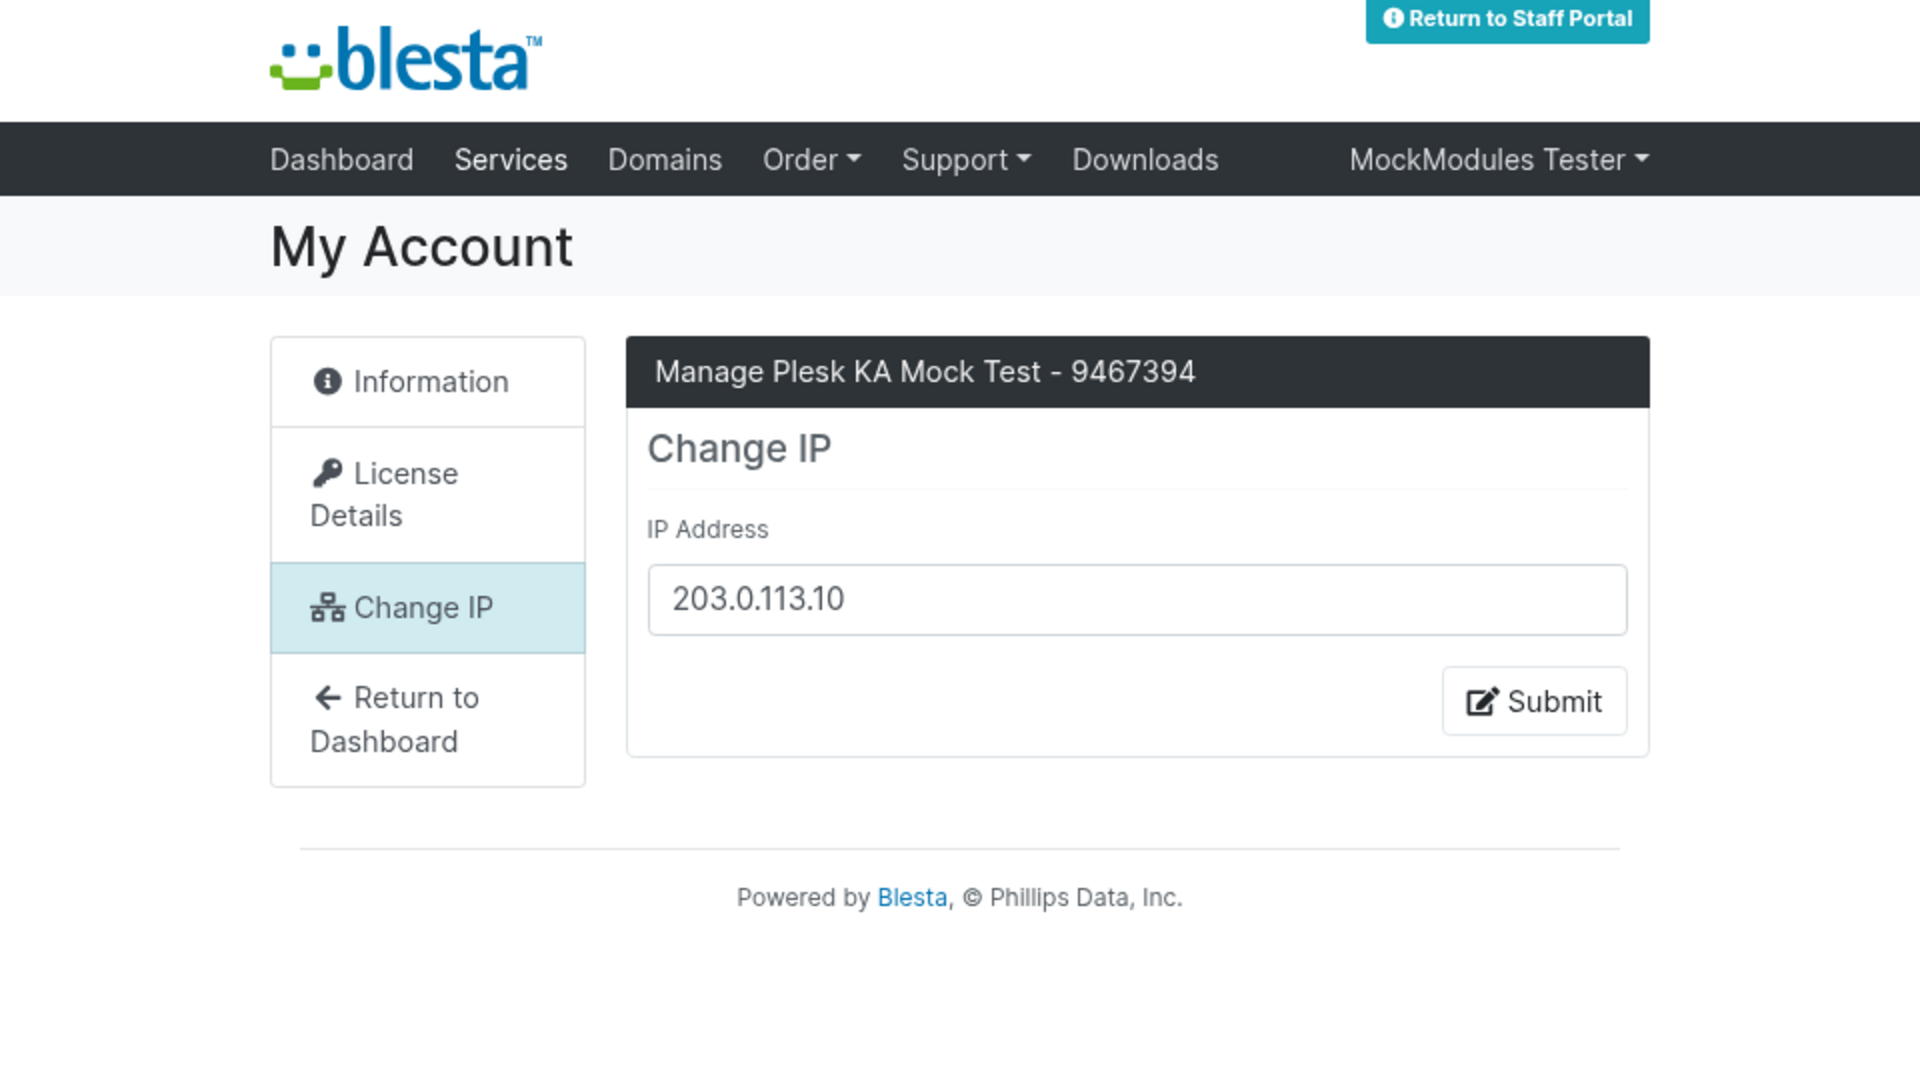Click the Manage Plesk KA Mock Test header
Image resolution: width=1920 pixels, height=1080 pixels.
pyautogui.click(x=1137, y=372)
